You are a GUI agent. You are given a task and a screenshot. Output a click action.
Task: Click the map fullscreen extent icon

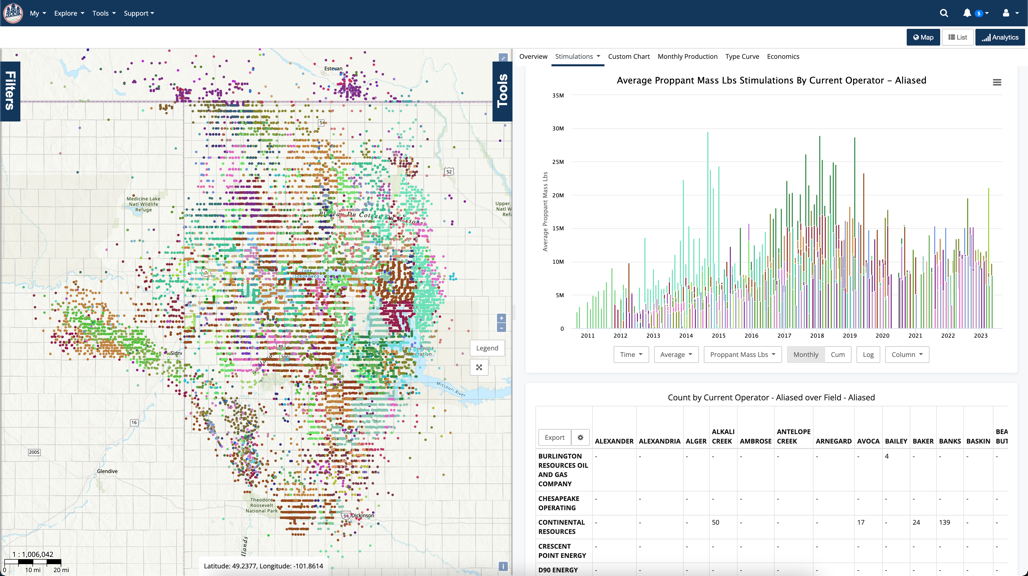pyautogui.click(x=479, y=368)
